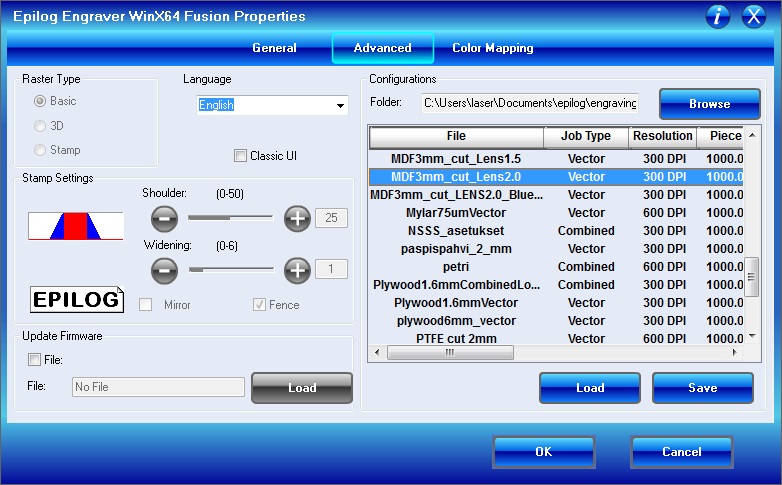This screenshot has width=782, height=485.
Task: Sort by the File column header
Action: [456, 136]
